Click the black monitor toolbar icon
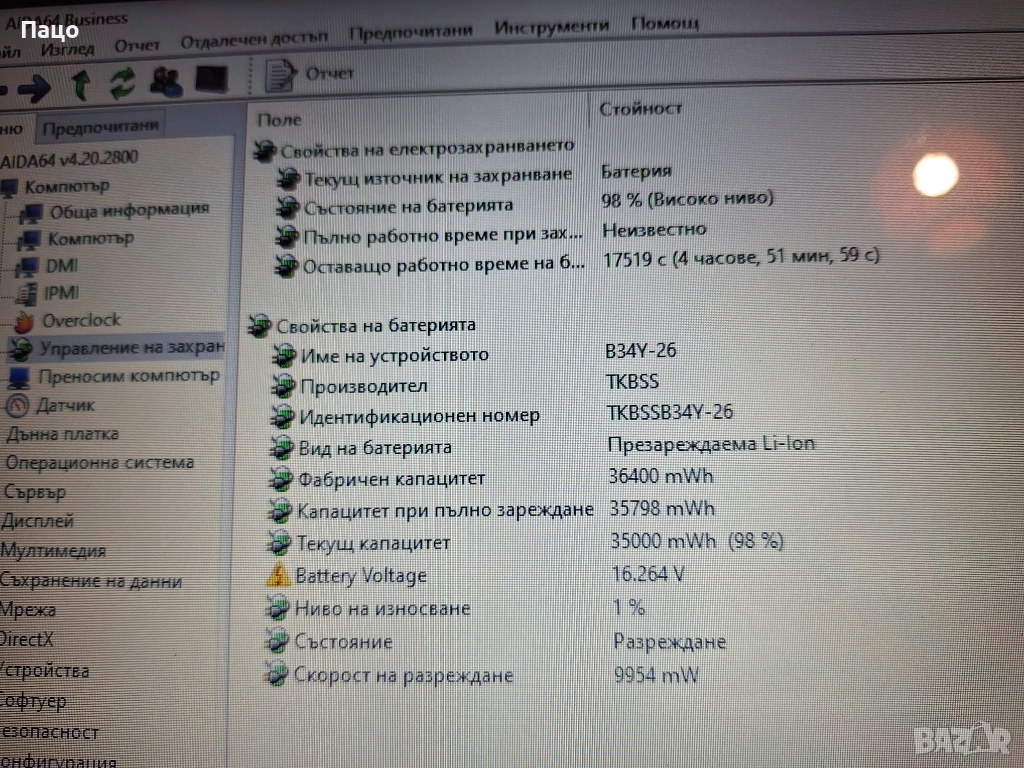Image resolution: width=1024 pixels, height=768 pixels. [x=211, y=79]
